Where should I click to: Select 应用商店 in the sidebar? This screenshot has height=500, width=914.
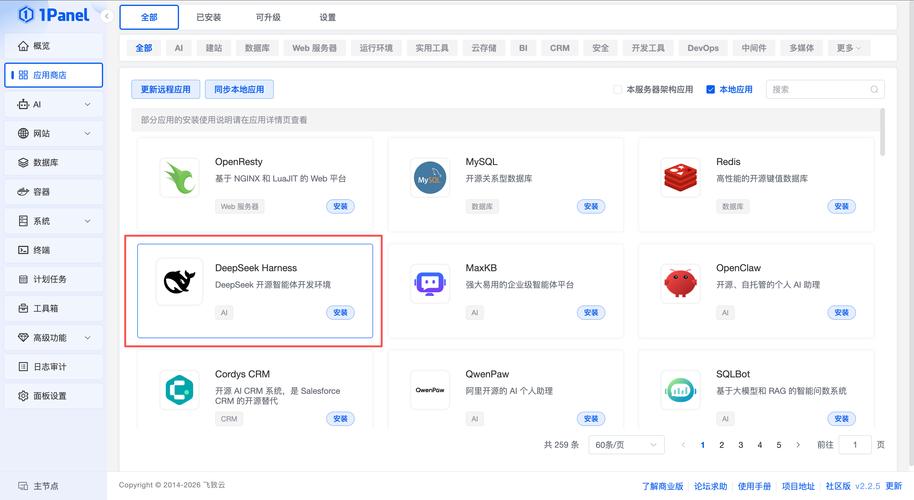(x=54, y=75)
